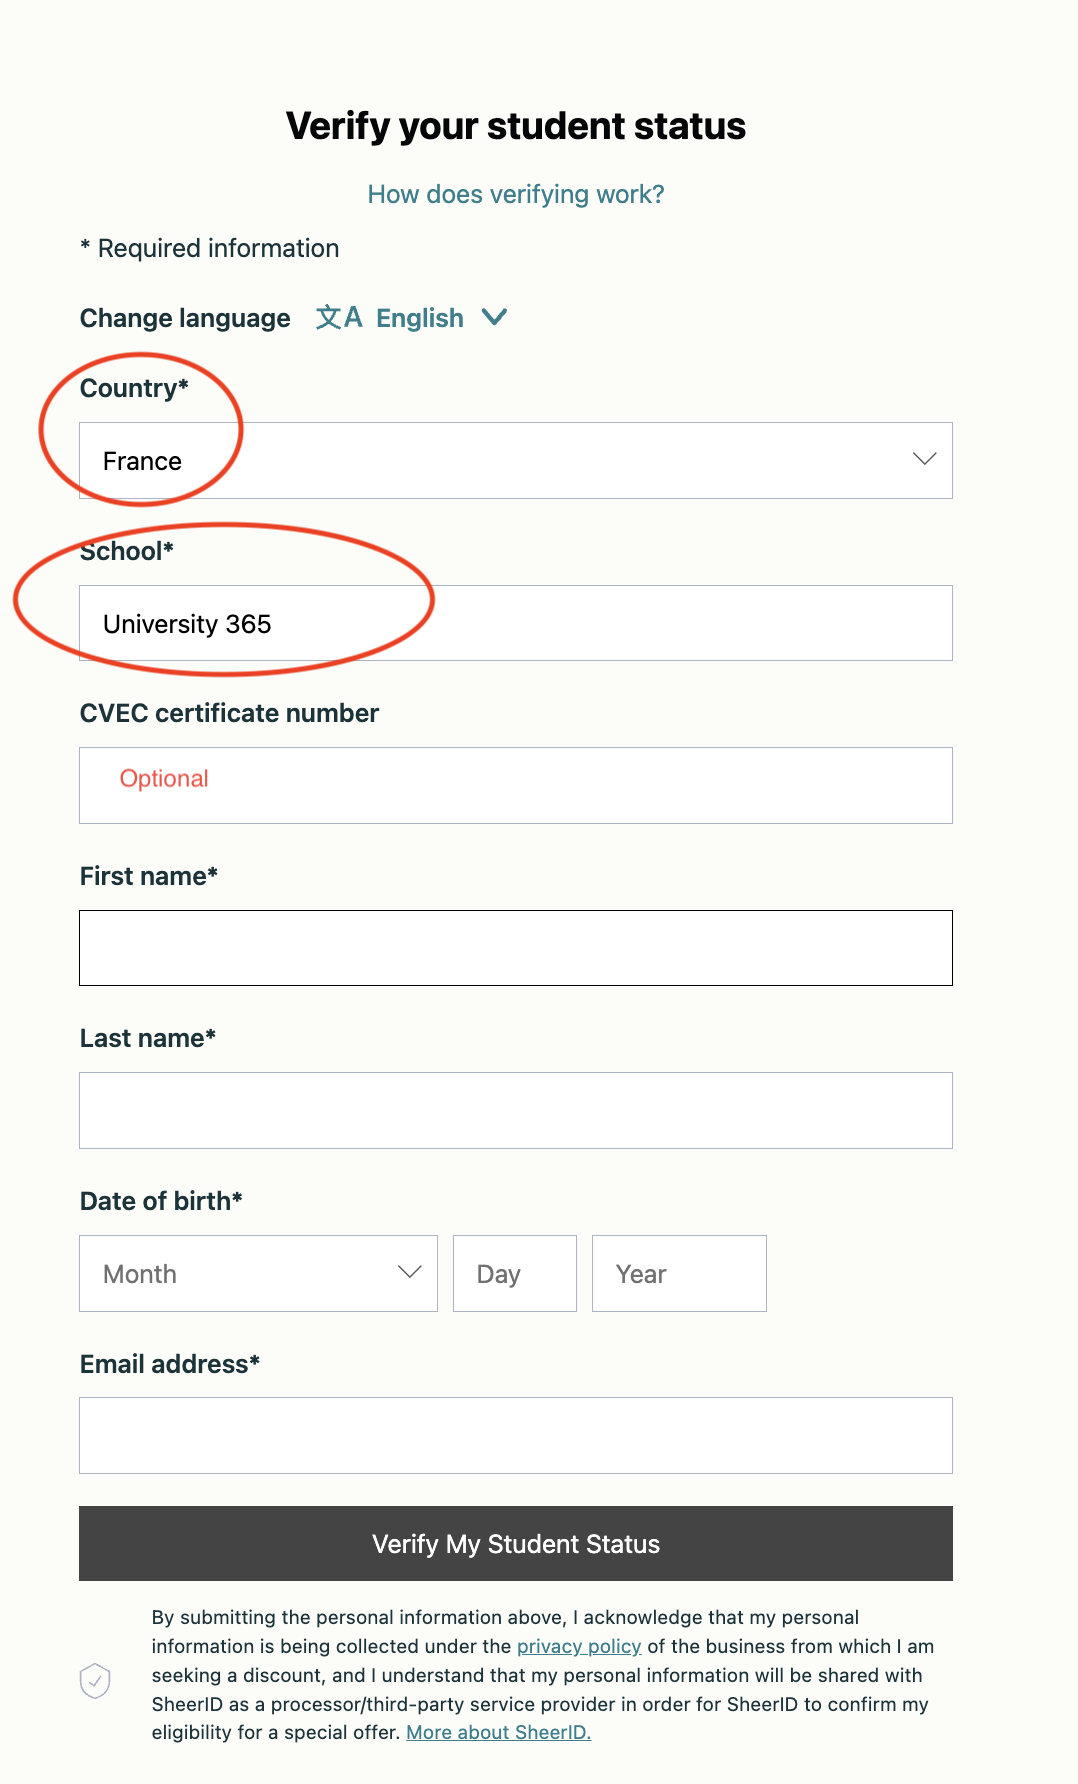
Task: Click the School field with University 365
Action: (515, 623)
